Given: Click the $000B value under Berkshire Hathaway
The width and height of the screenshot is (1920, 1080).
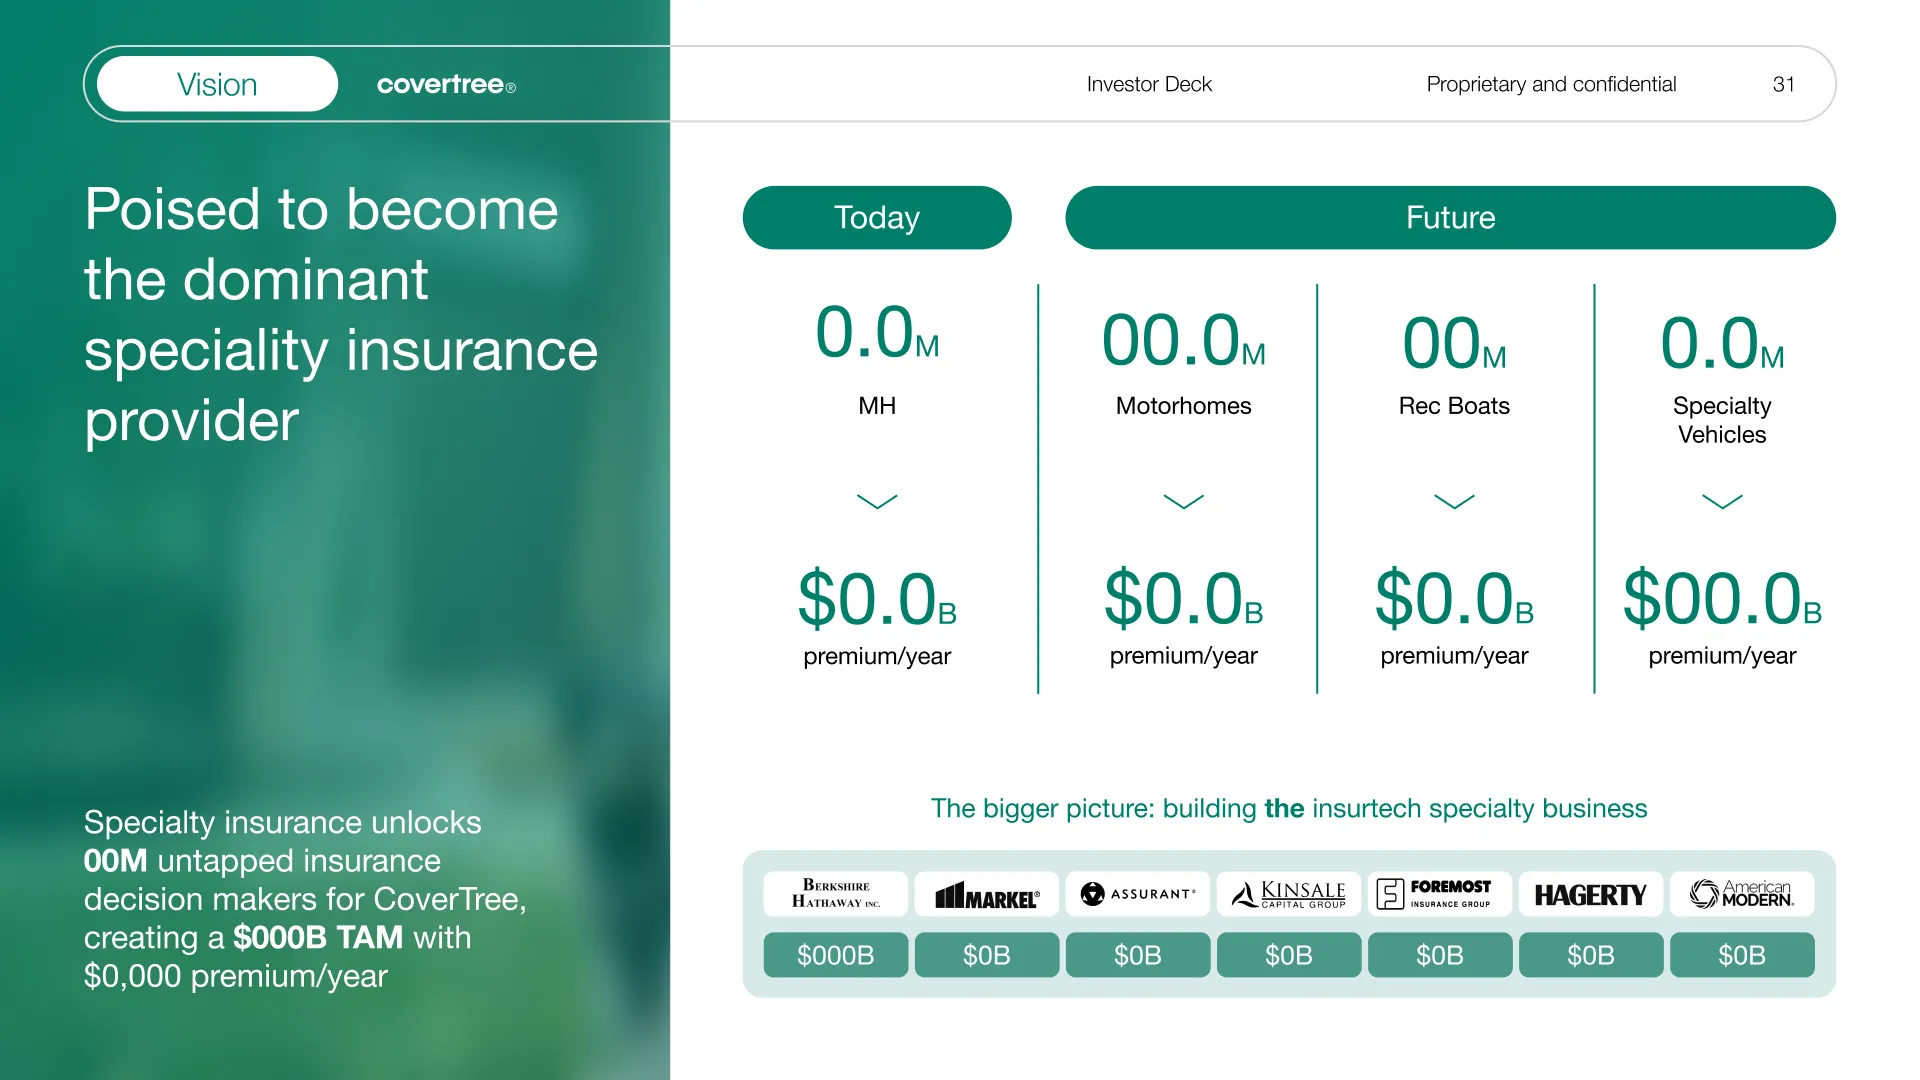Looking at the screenshot, I should pos(836,955).
